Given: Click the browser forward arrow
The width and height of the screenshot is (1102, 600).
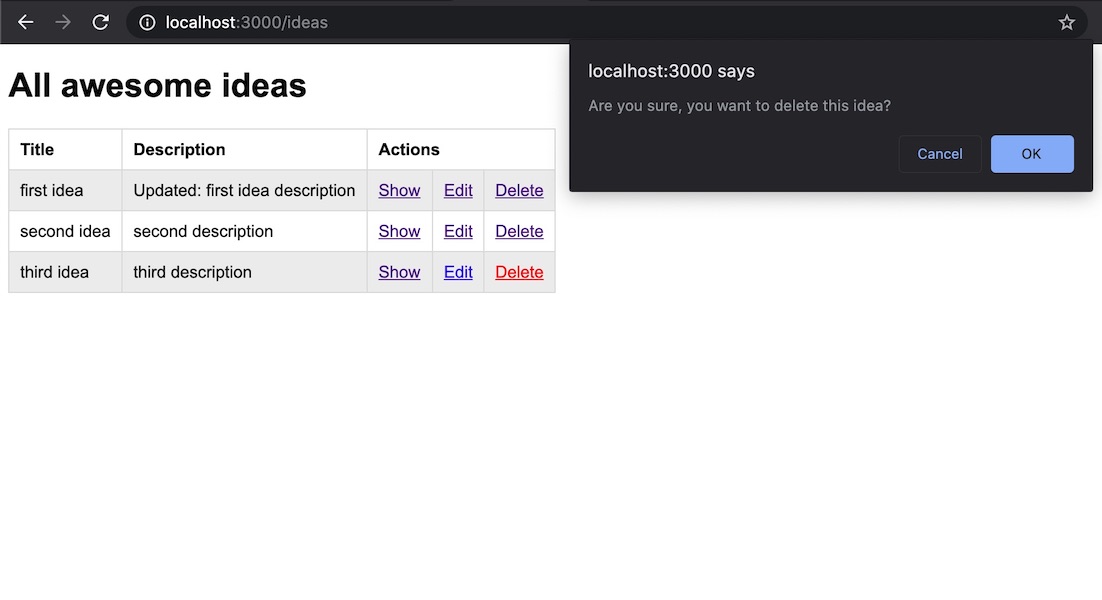Looking at the screenshot, I should click(63, 22).
